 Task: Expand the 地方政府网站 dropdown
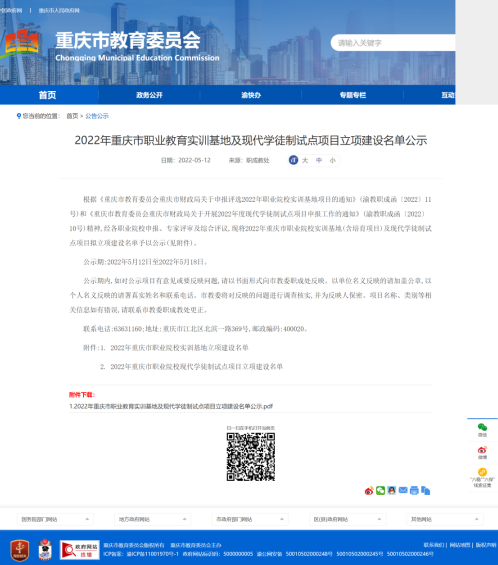pos(152,519)
